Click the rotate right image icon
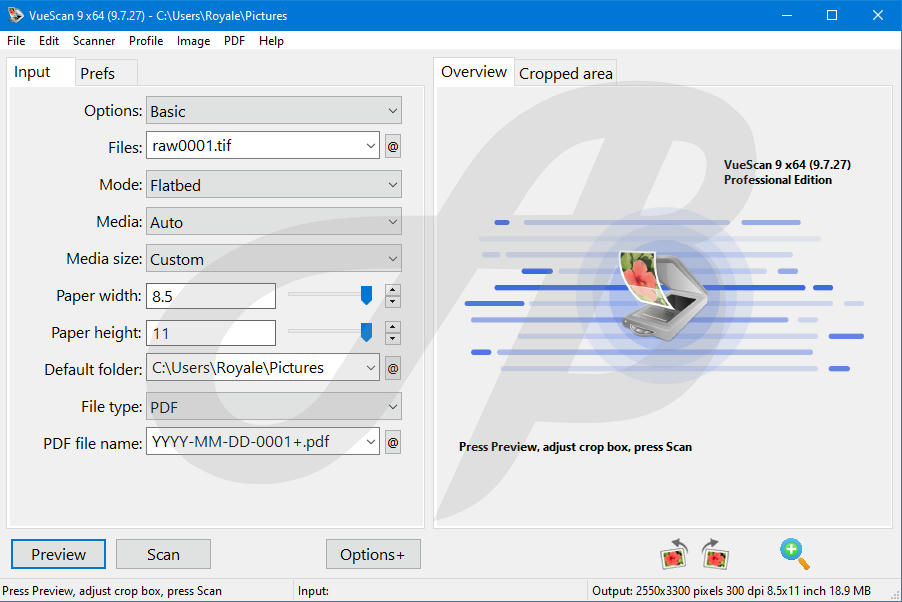Viewport: 902px width, 602px height. coord(715,554)
